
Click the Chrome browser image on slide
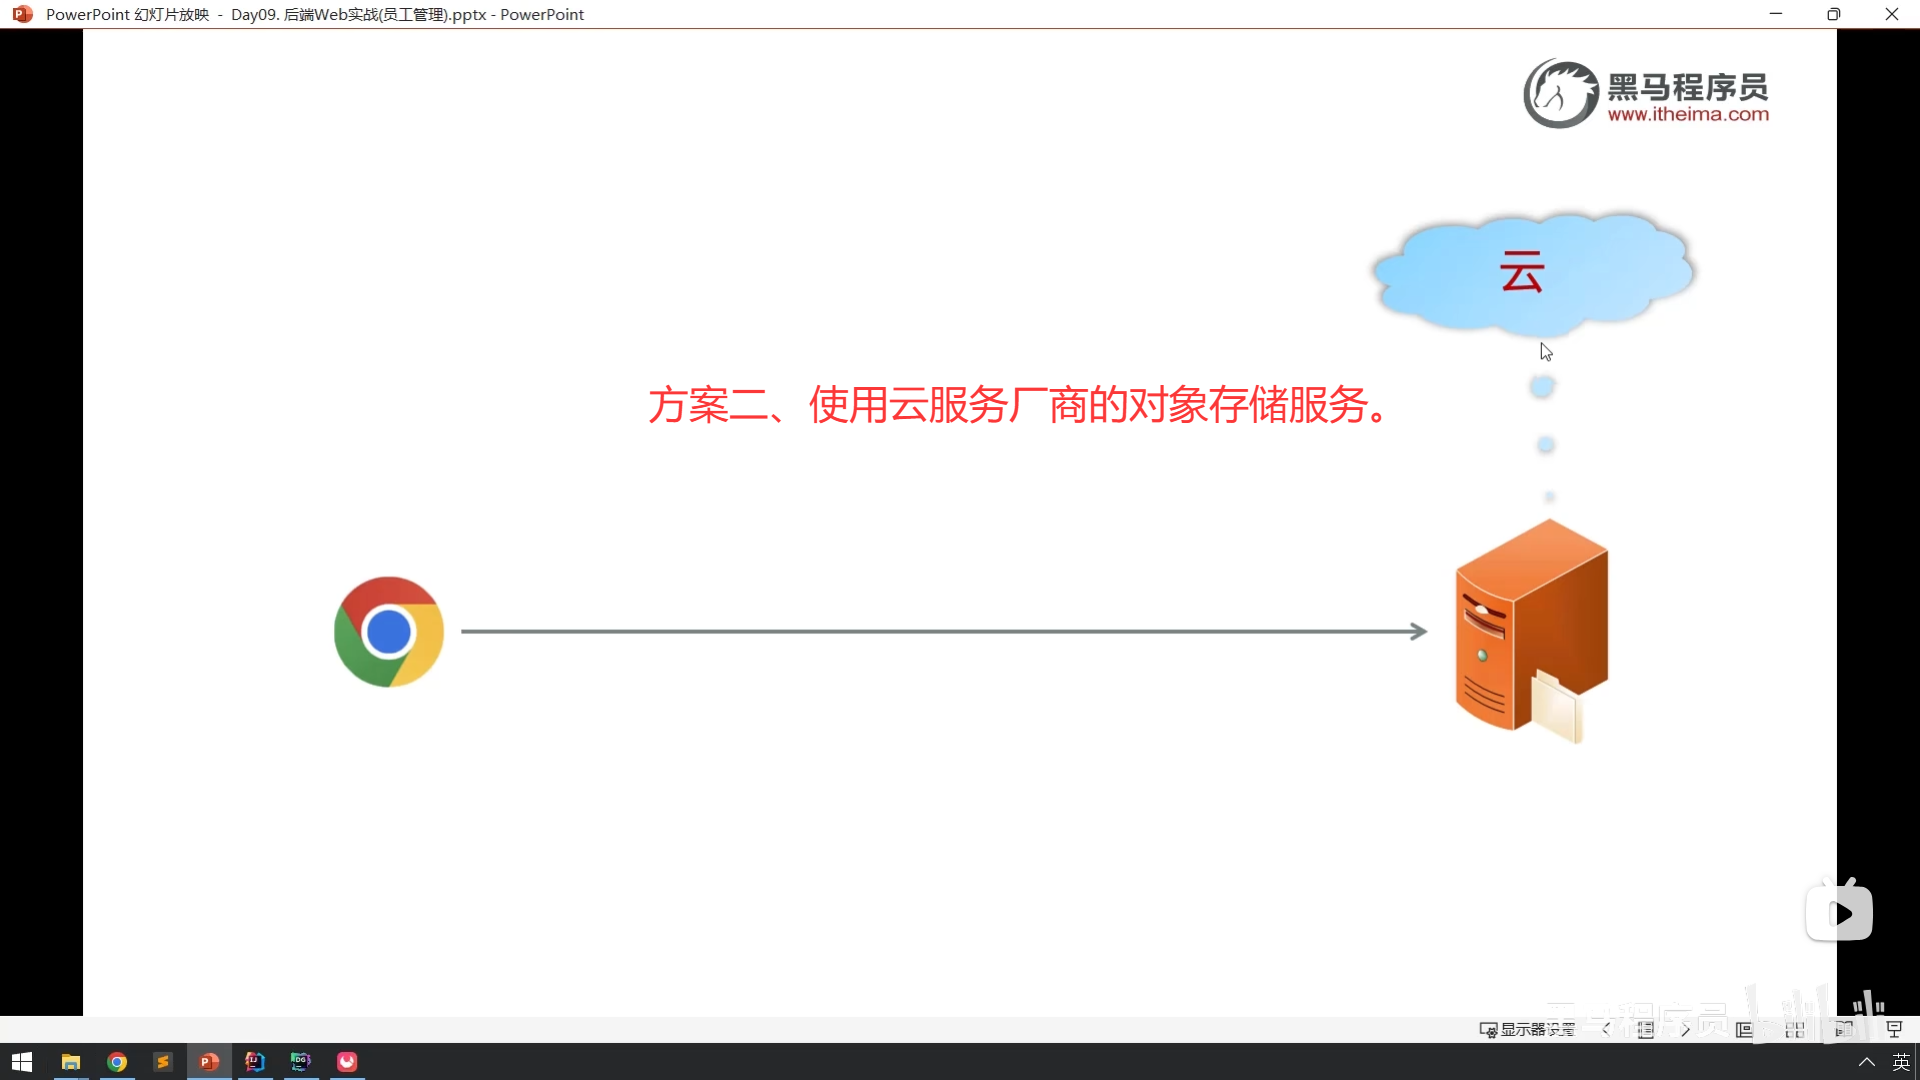coord(389,631)
